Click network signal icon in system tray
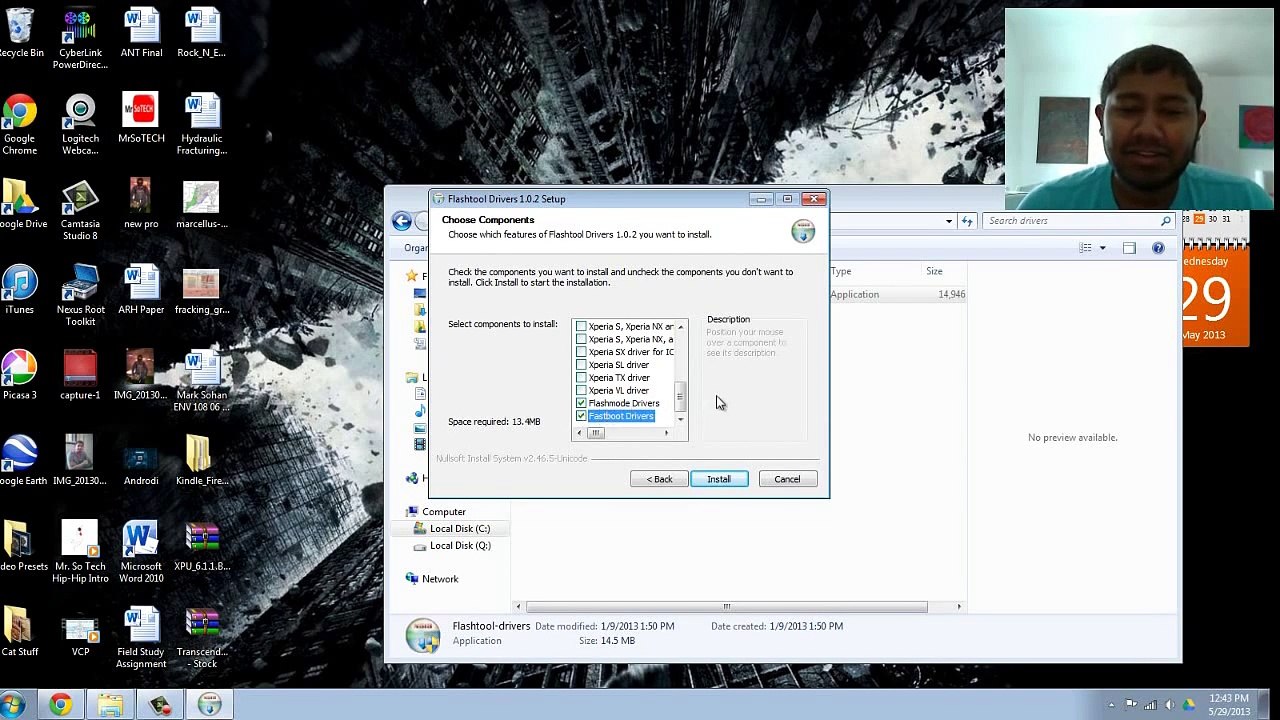This screenshot has width=1280, height=720. [x=1150, y=705]
